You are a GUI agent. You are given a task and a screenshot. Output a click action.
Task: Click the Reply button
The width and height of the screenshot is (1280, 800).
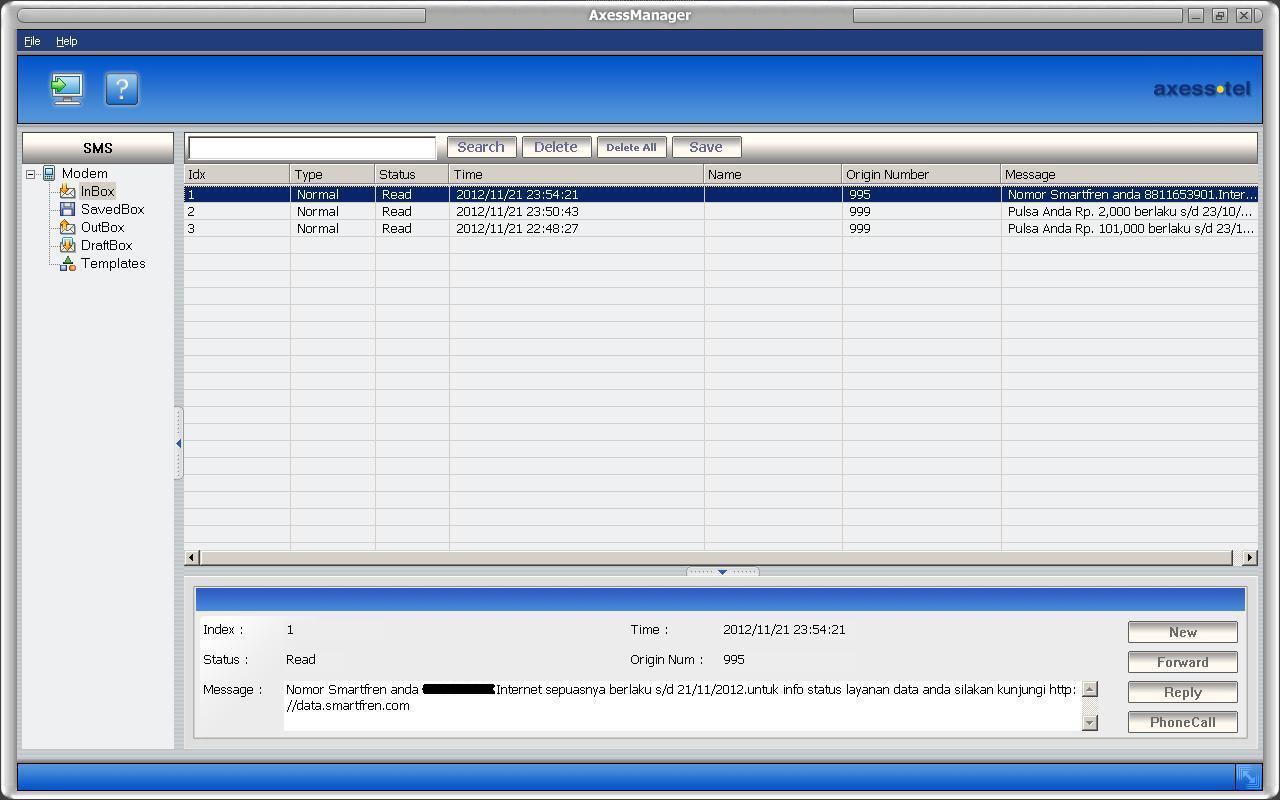(1182, 692)
